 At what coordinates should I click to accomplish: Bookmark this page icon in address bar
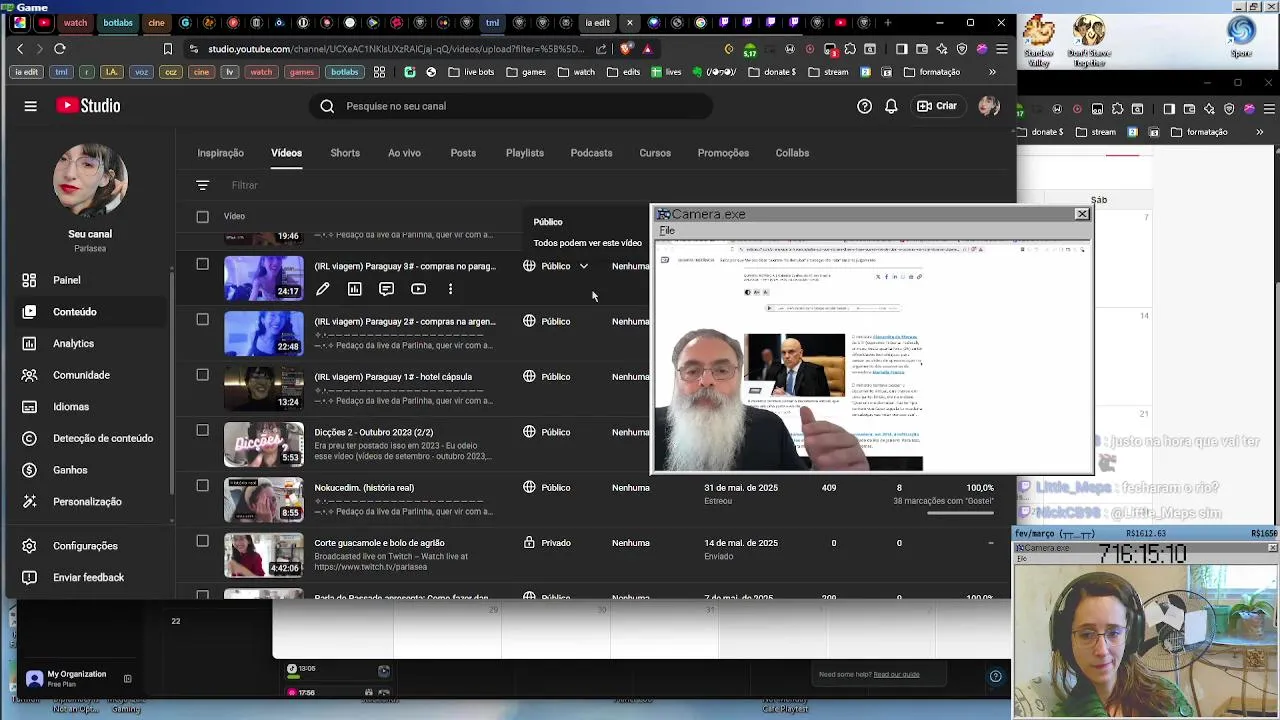click(x=167, y=48)
